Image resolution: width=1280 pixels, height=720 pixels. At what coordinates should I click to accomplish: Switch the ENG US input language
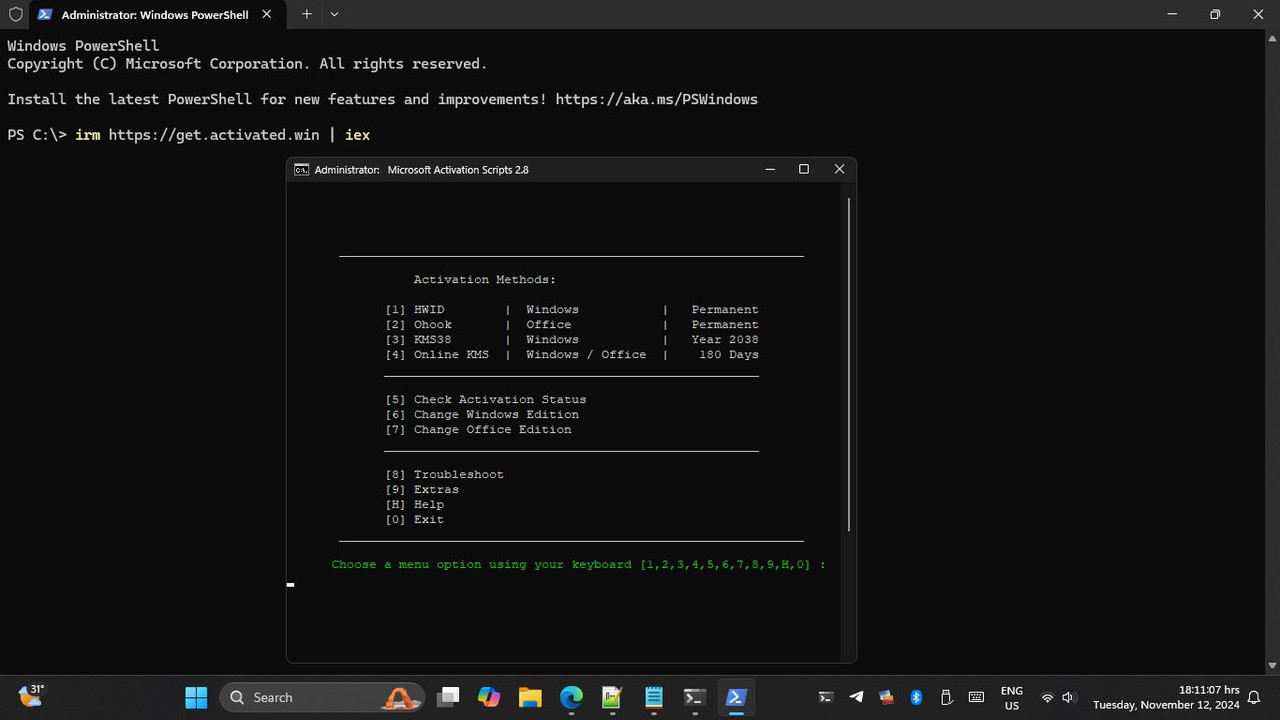pos(1012,697)
